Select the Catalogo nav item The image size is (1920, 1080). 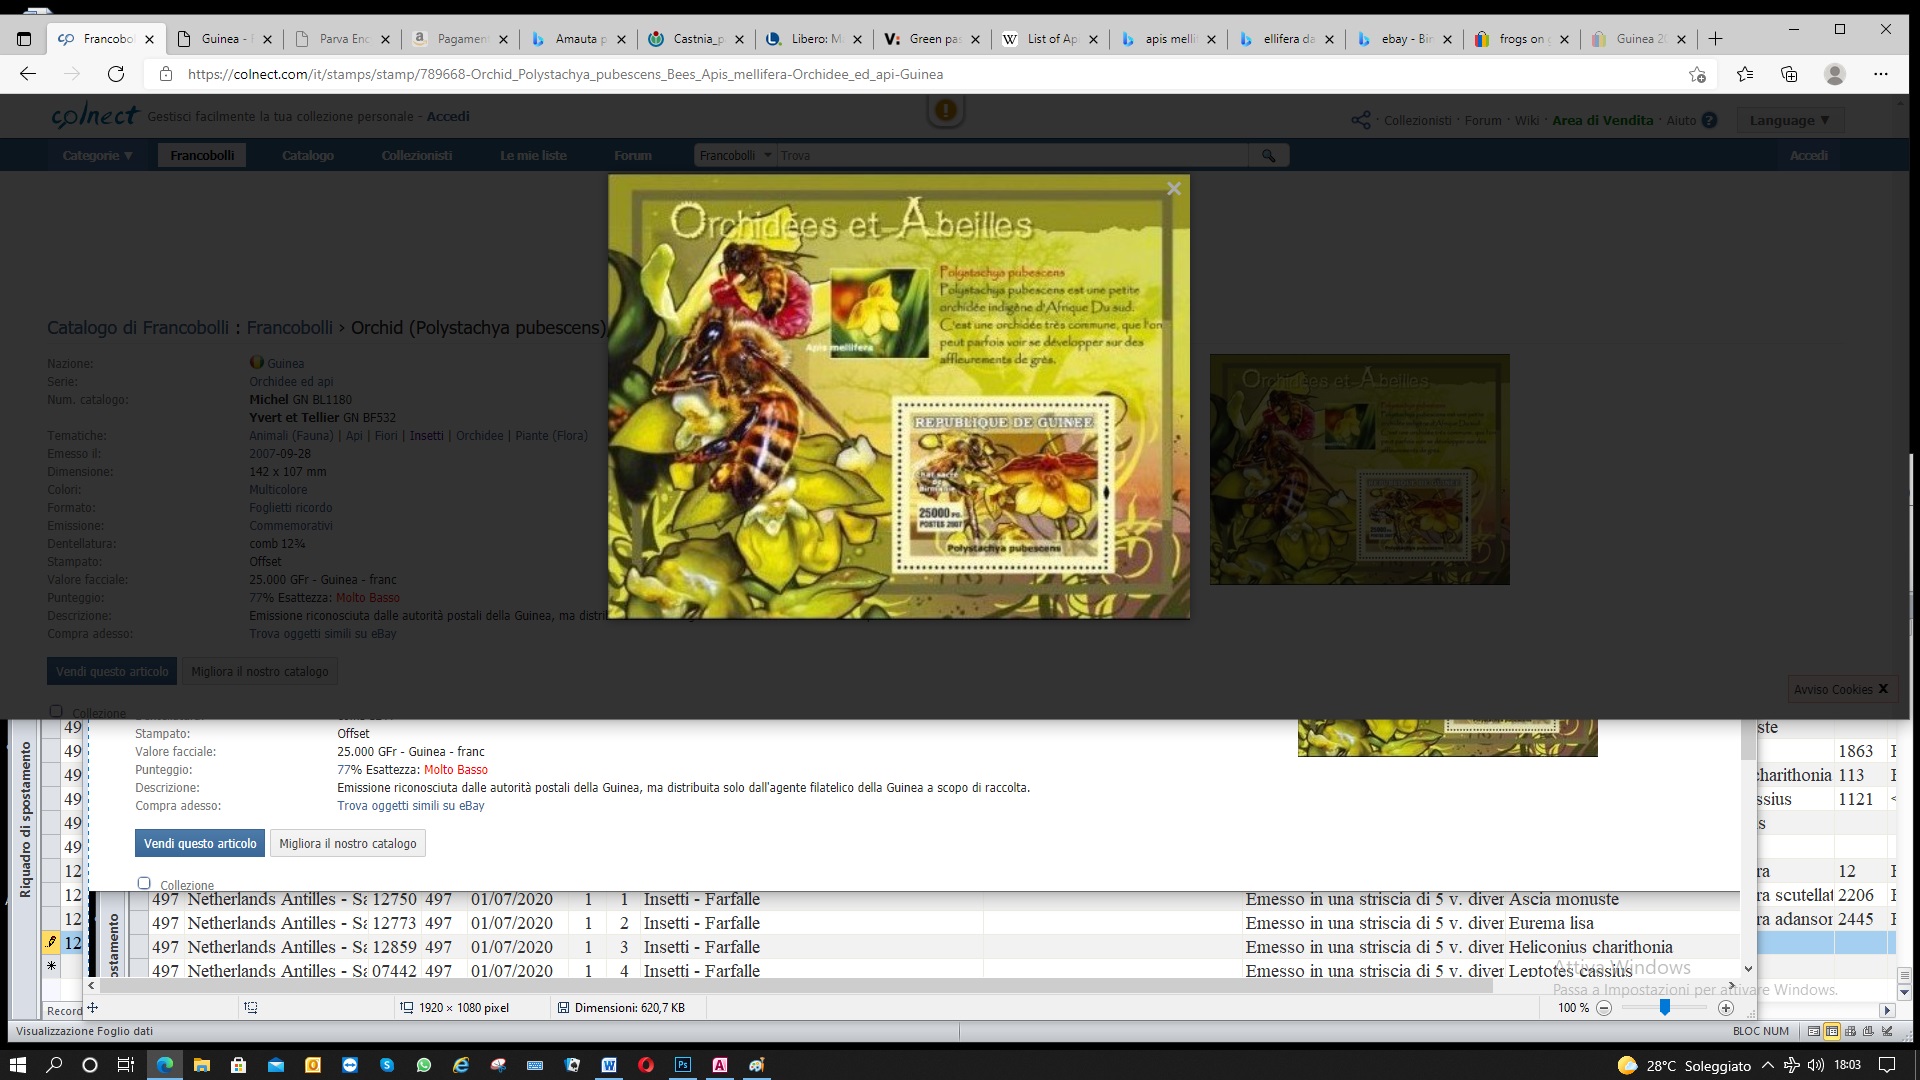[308, 156]
